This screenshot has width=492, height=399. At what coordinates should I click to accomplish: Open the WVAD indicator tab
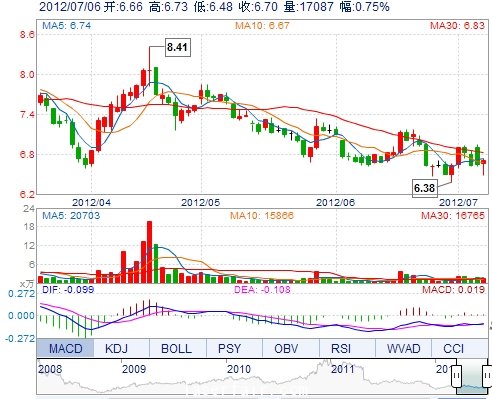403,349
